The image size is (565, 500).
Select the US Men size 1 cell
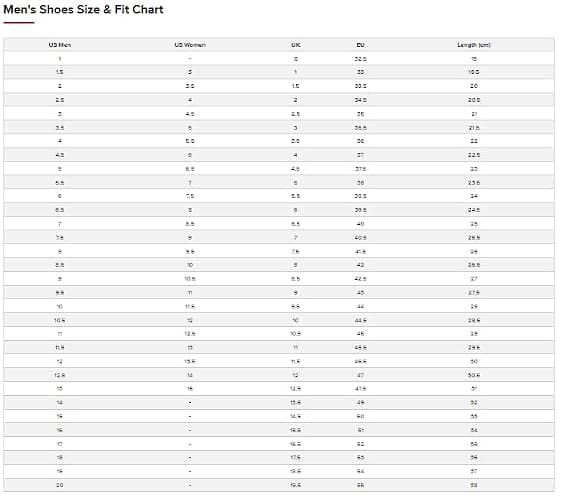point(60,59)
